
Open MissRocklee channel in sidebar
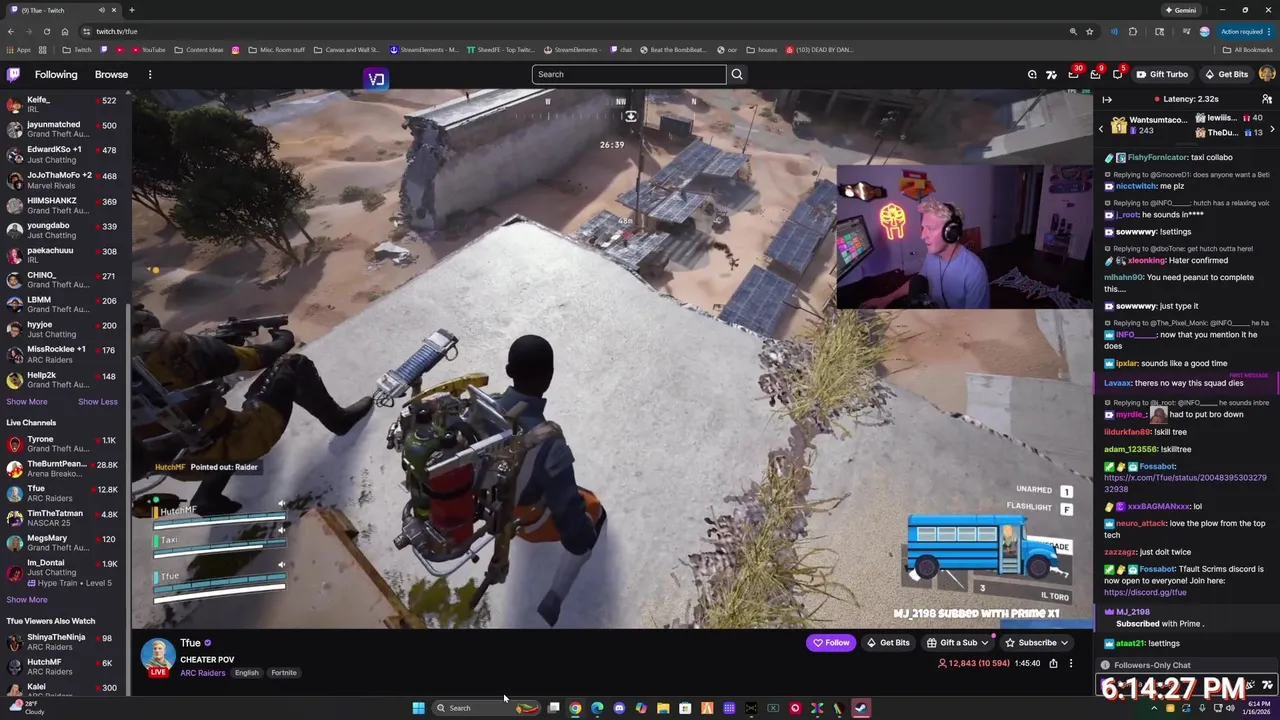click(62, 354)
